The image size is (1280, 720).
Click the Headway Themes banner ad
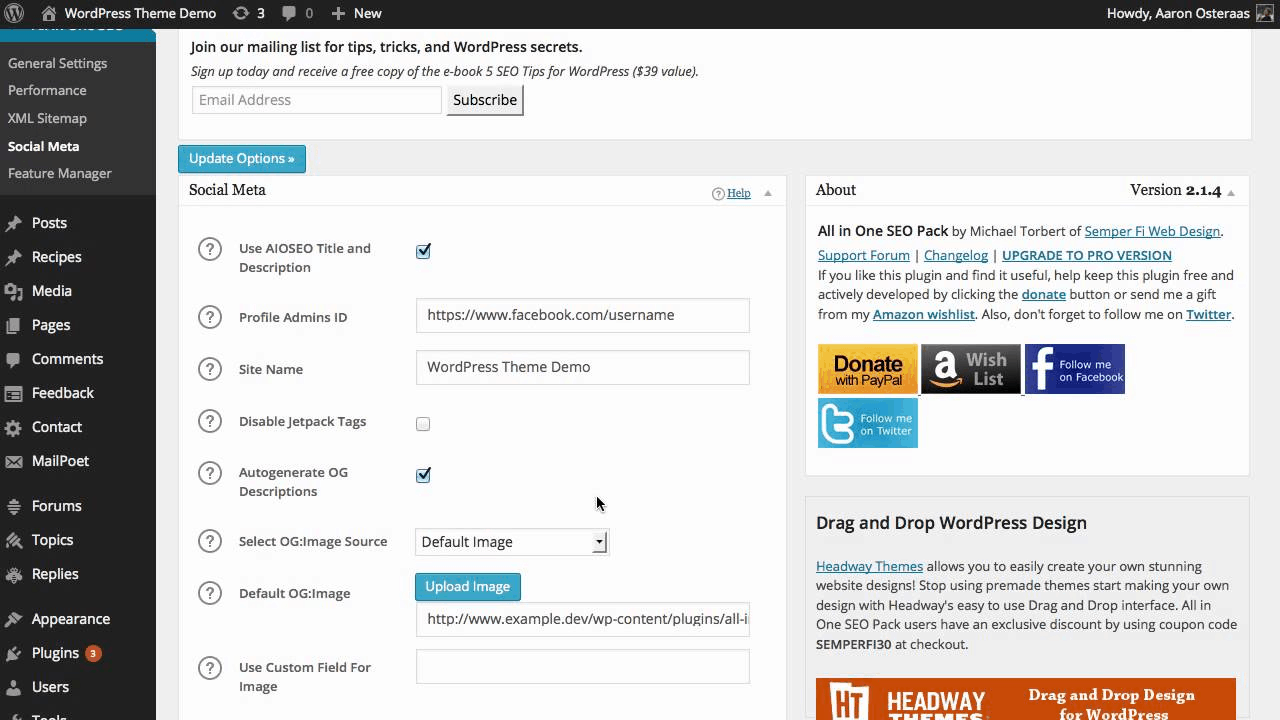(1026, 699)
